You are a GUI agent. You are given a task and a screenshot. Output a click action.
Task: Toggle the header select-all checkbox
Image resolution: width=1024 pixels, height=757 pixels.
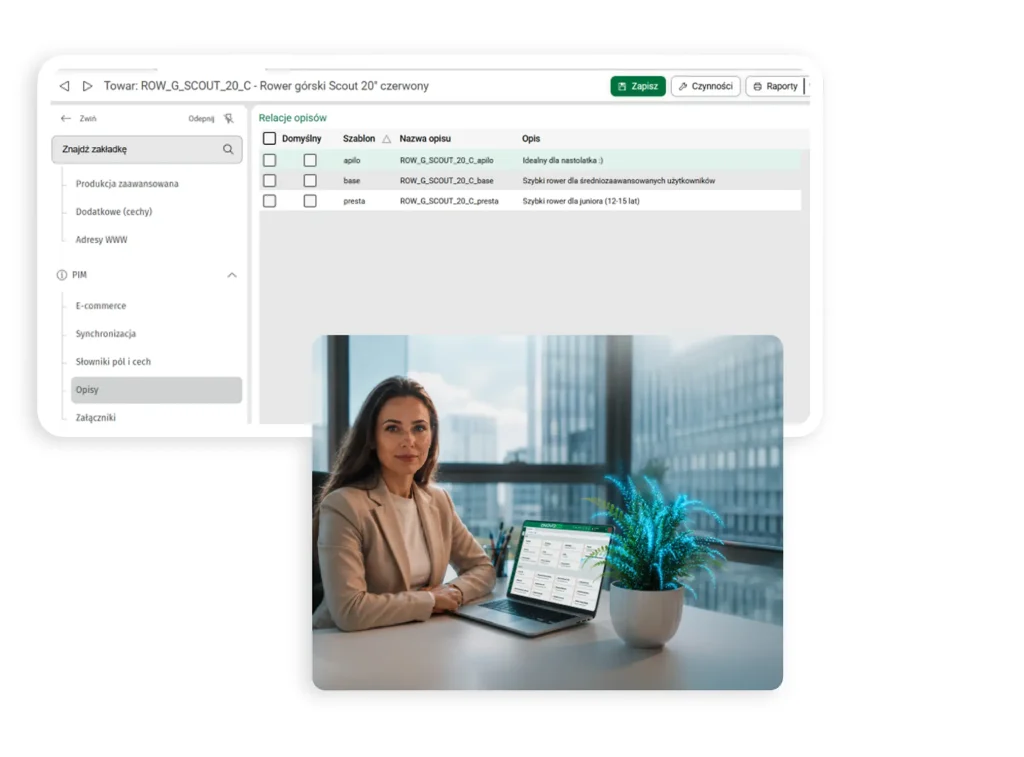[269, 138]
